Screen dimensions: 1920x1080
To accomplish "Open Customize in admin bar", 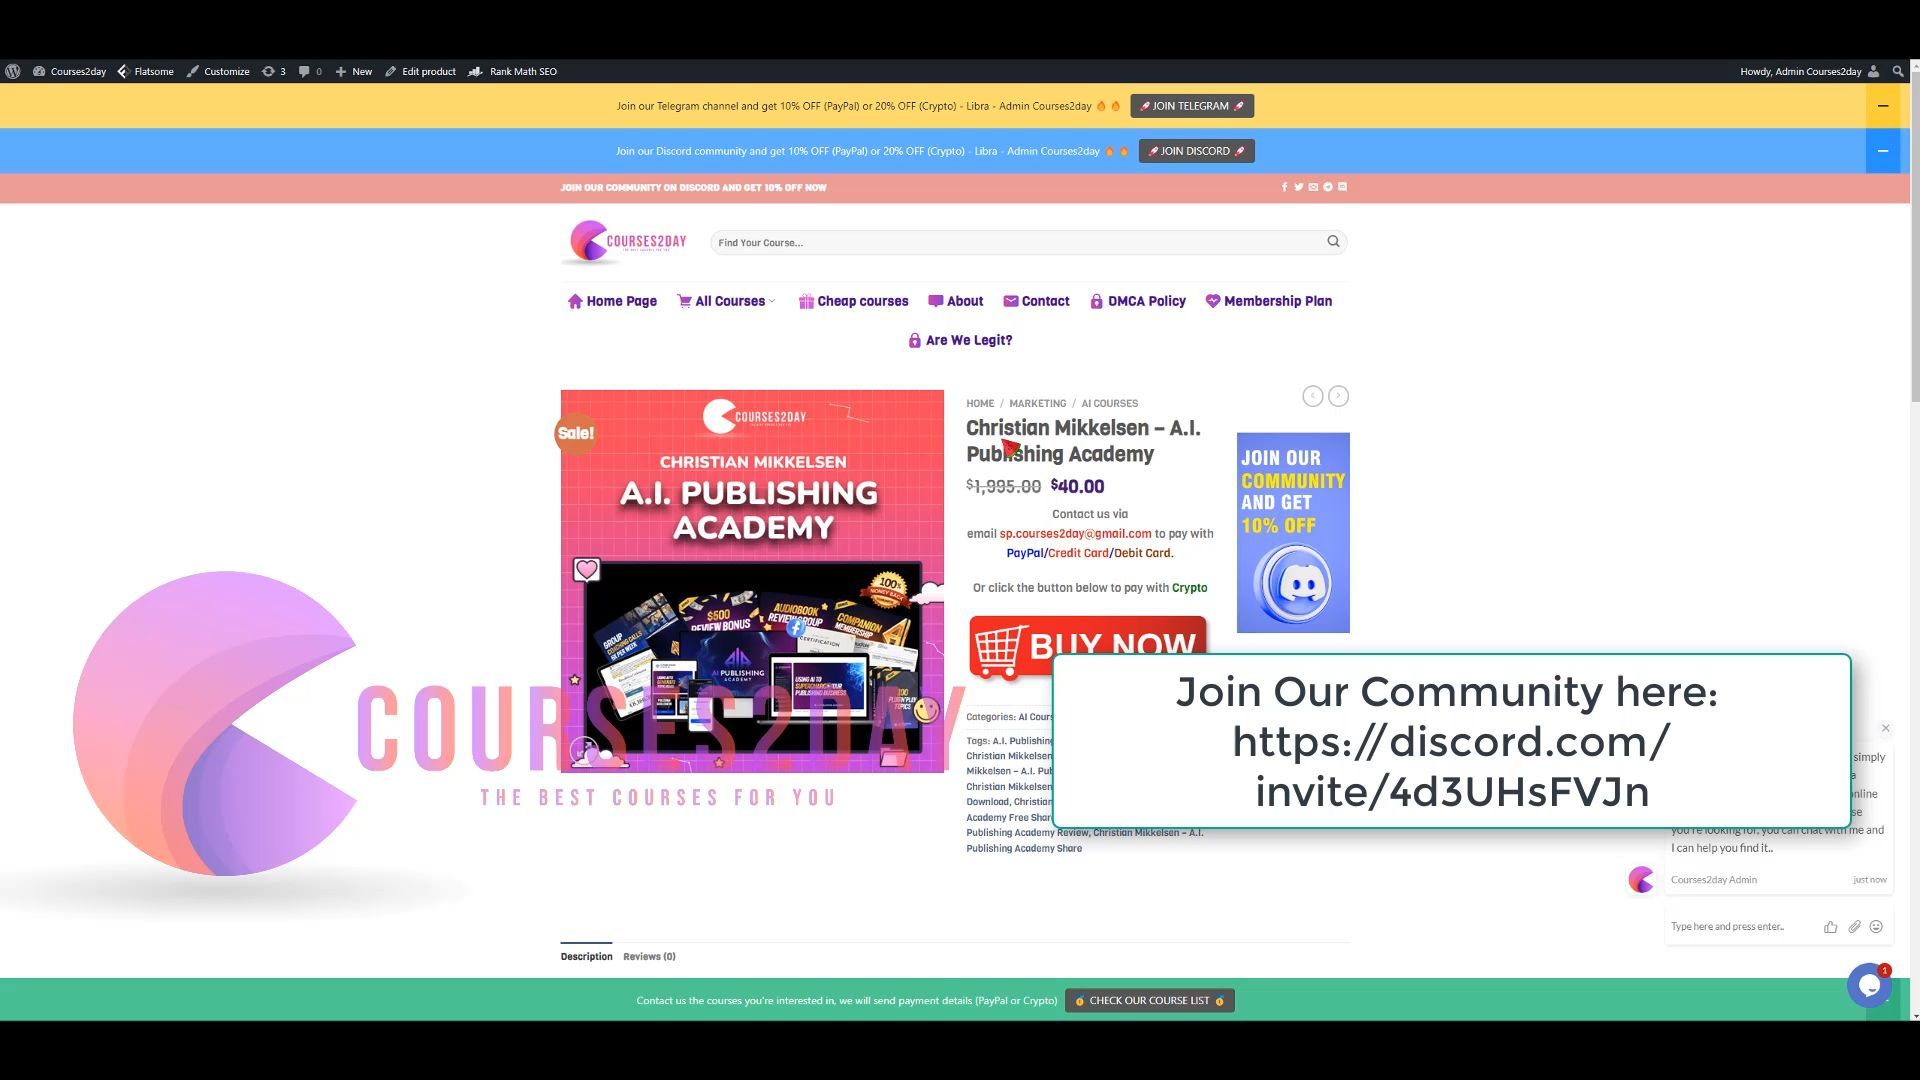I will [x=218, y=71].
